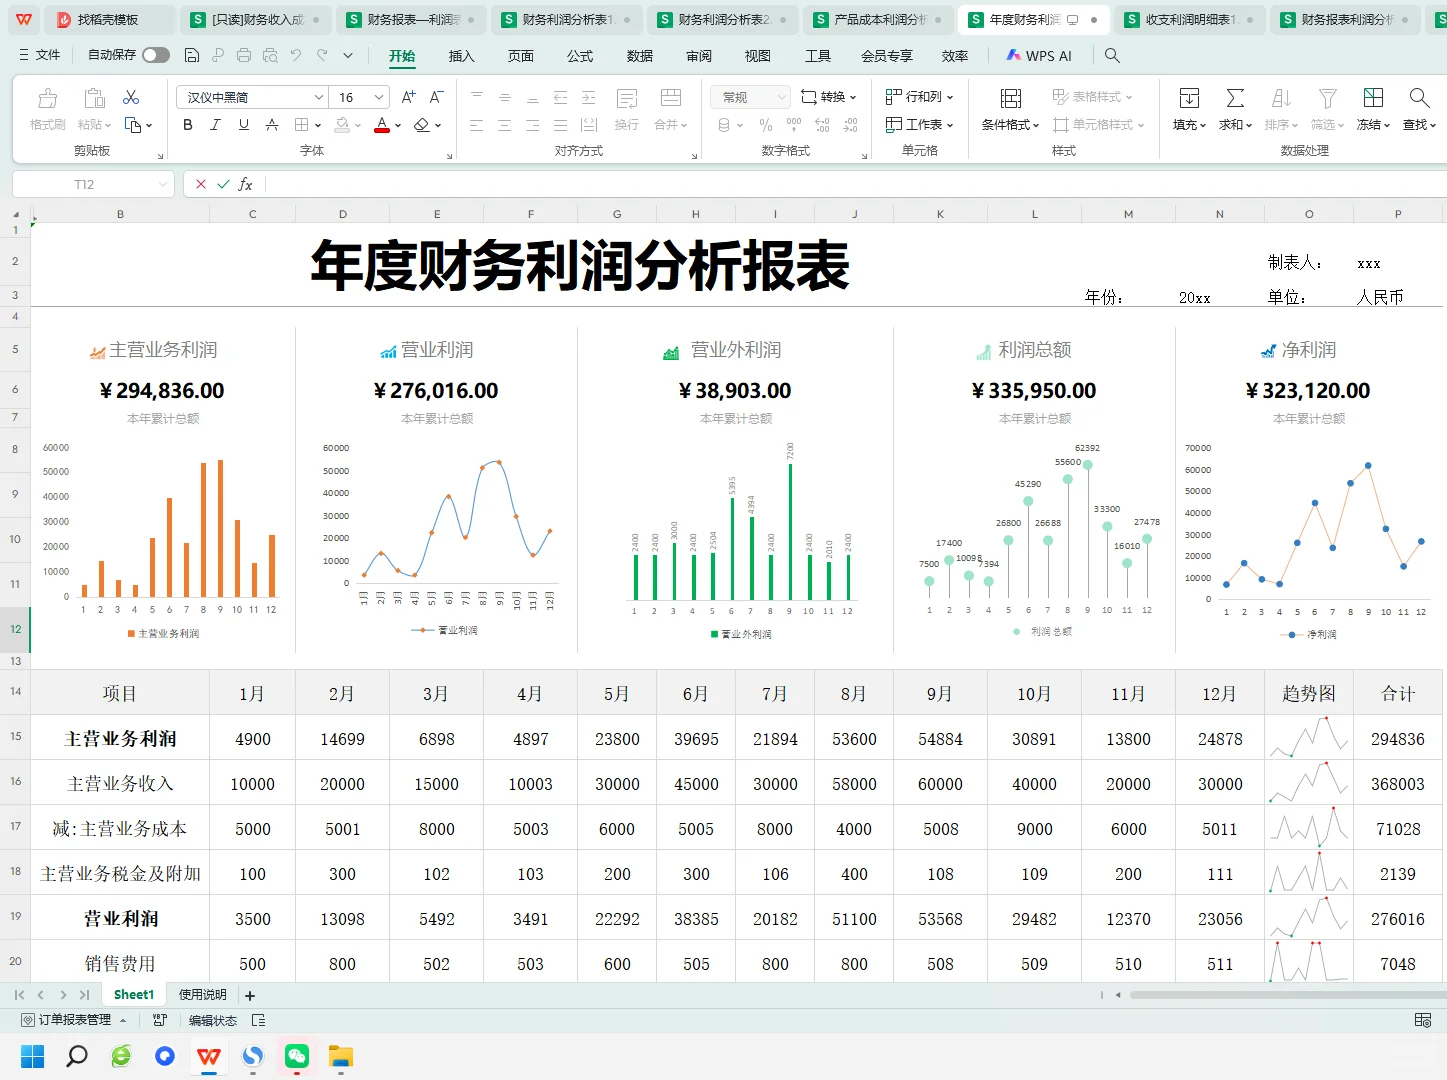Click the WeChat icon on taskbar
1447x1080 pixels.
pos(297,1056)
